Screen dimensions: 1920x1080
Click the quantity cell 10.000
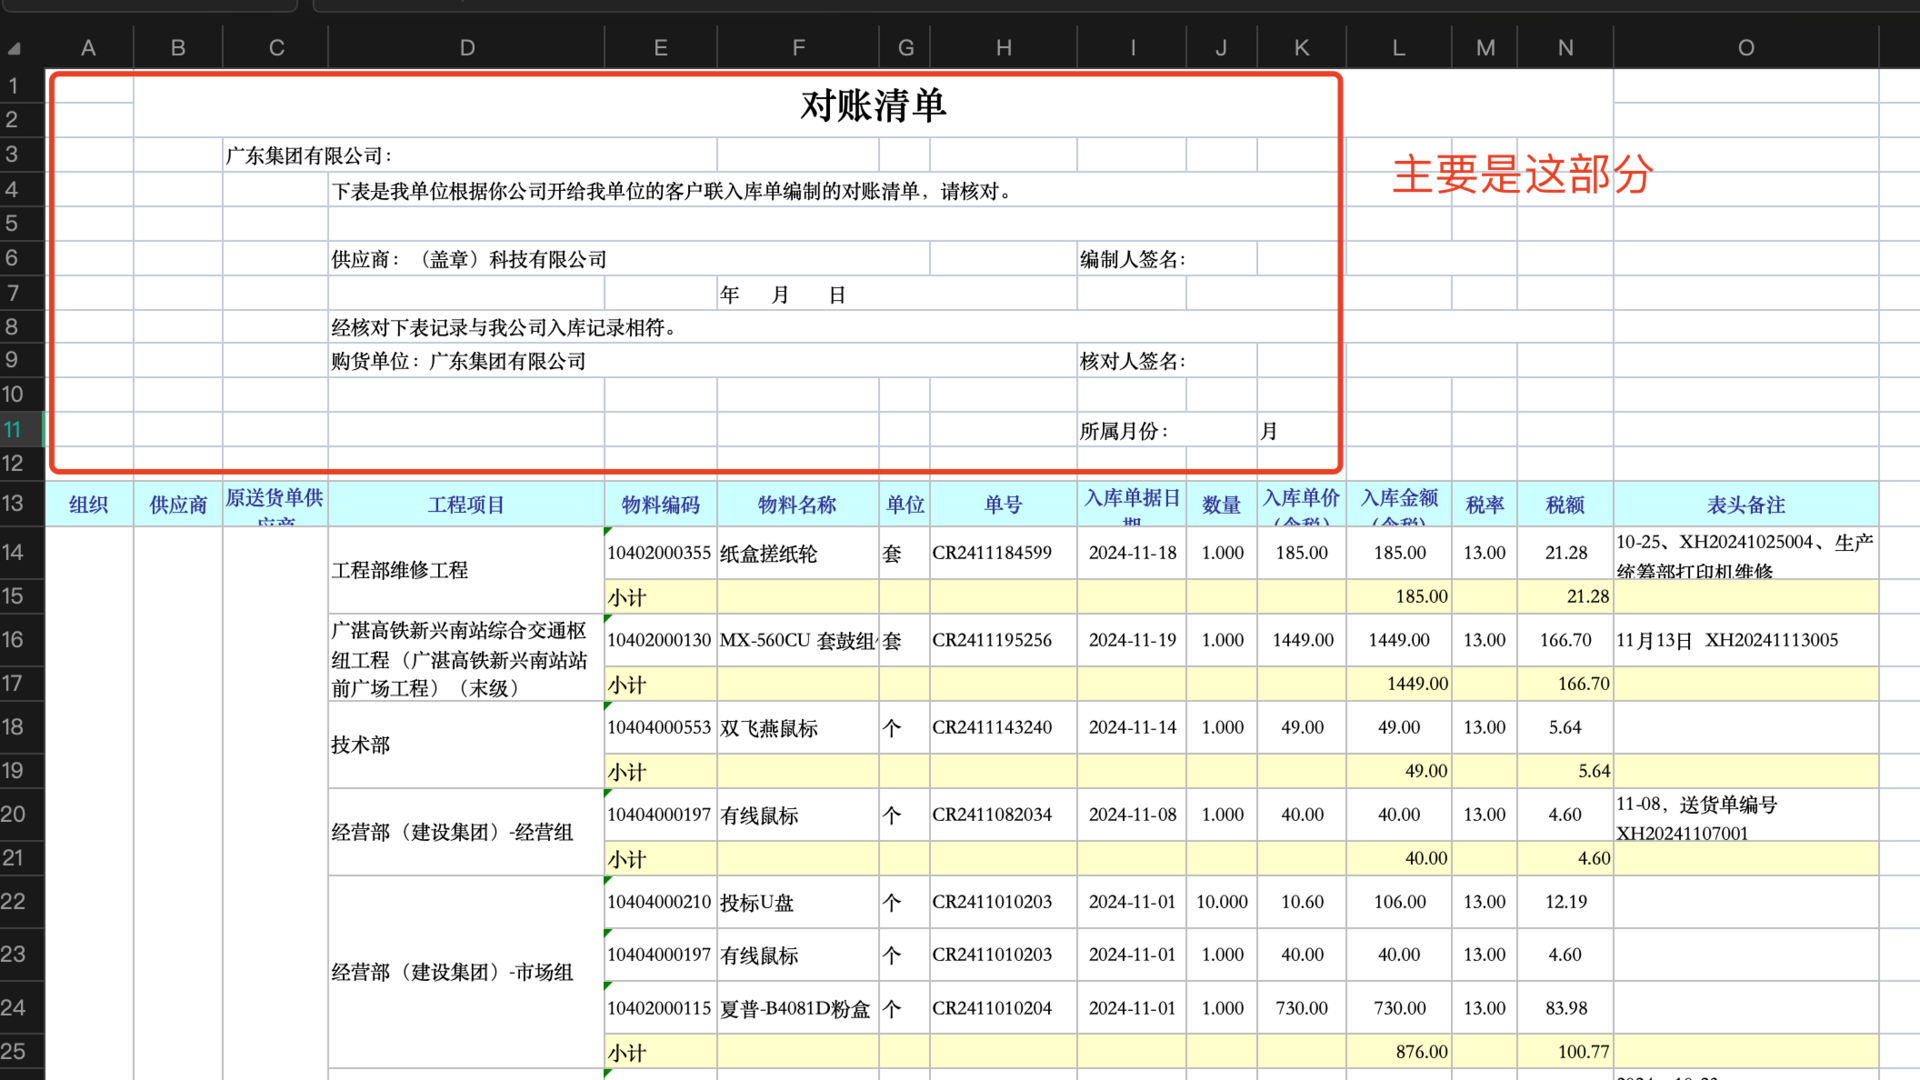1222,901
